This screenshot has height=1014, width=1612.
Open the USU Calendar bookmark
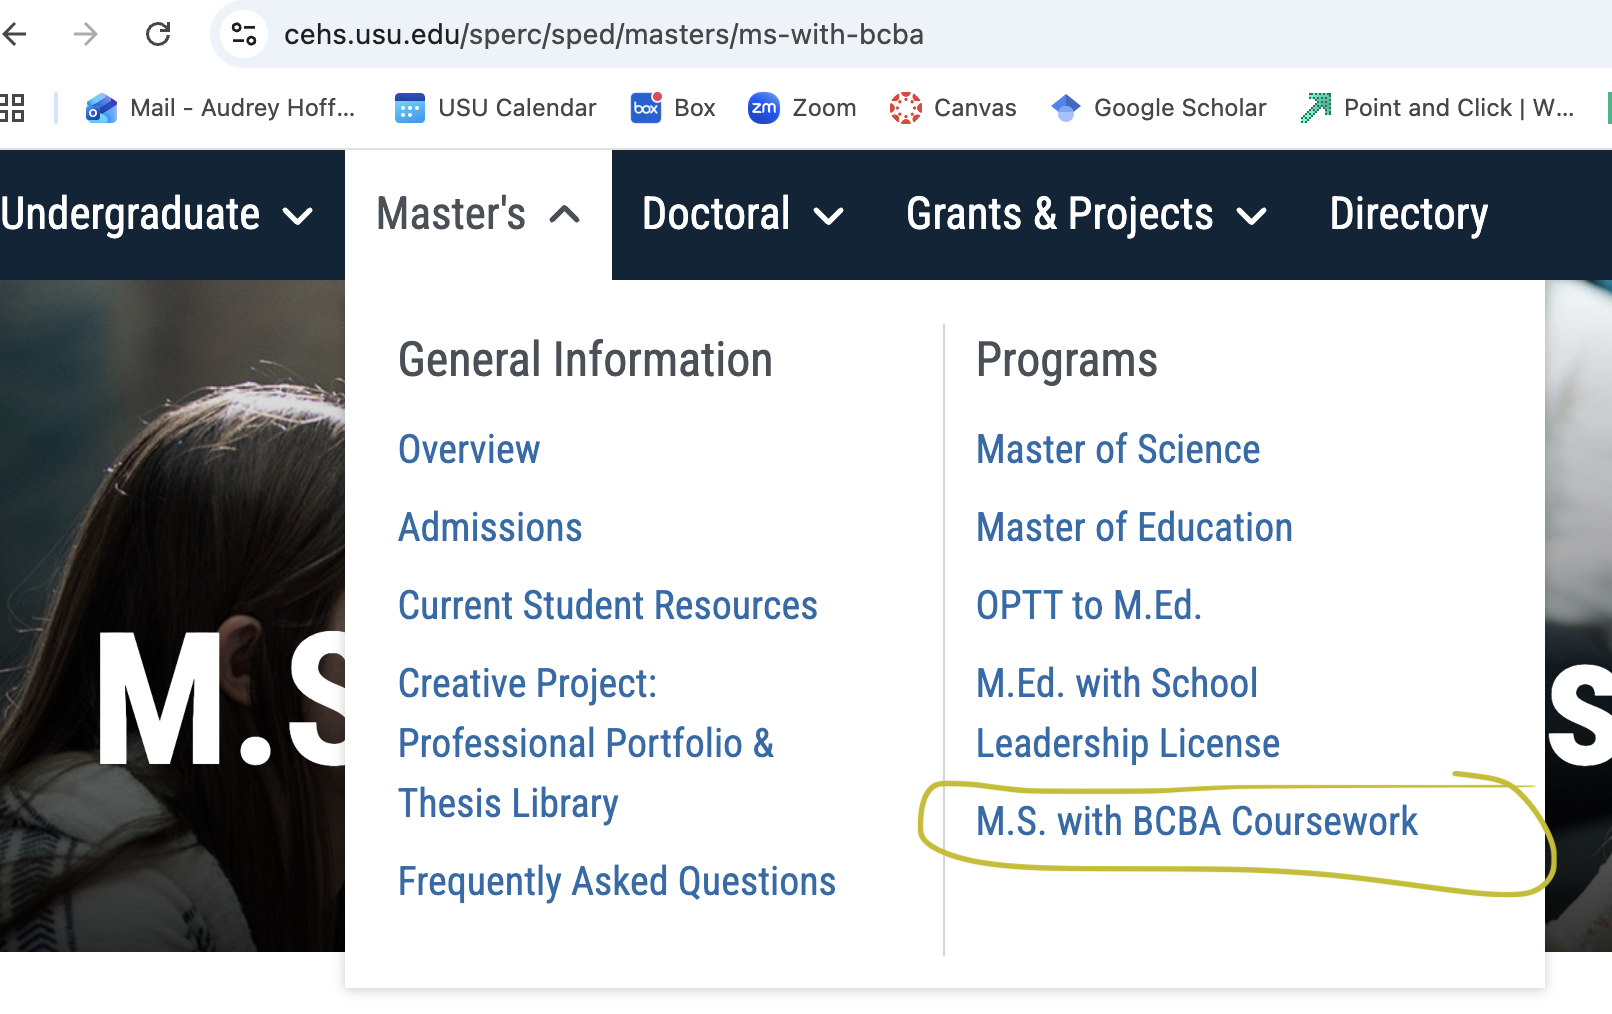coord(496,107)
